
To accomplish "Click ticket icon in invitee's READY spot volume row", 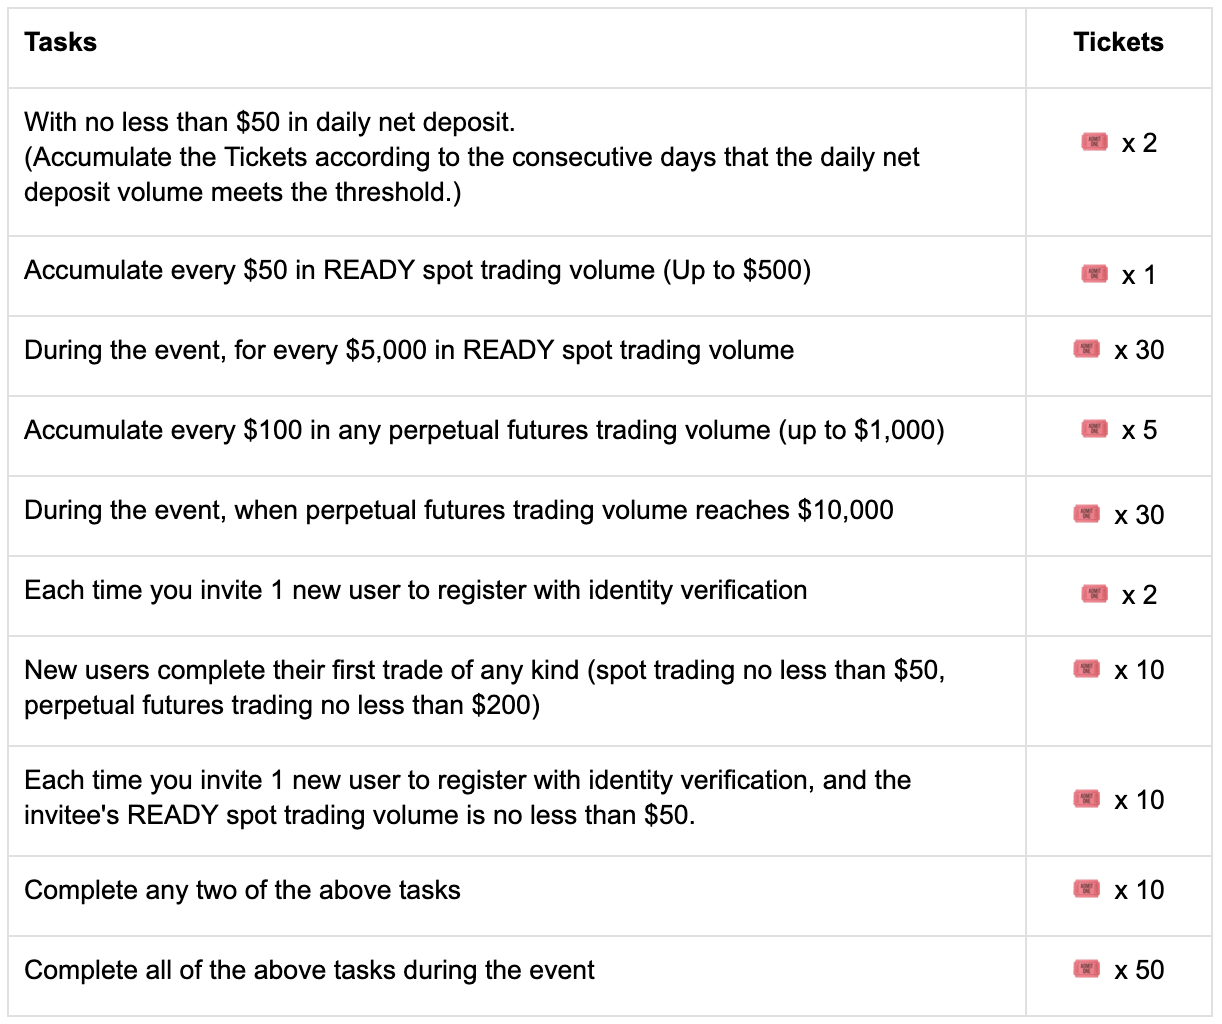I will click(1087, 799).
